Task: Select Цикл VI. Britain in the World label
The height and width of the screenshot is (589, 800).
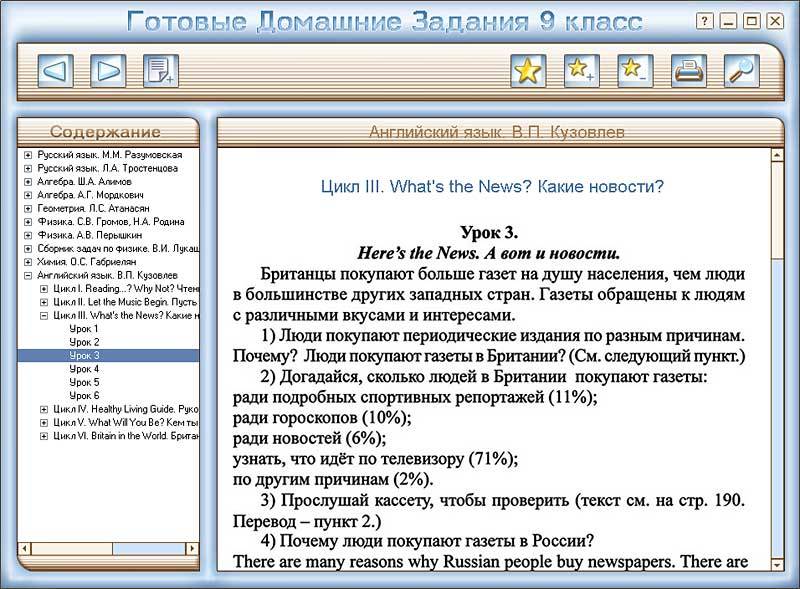Action: coord(126,436)
